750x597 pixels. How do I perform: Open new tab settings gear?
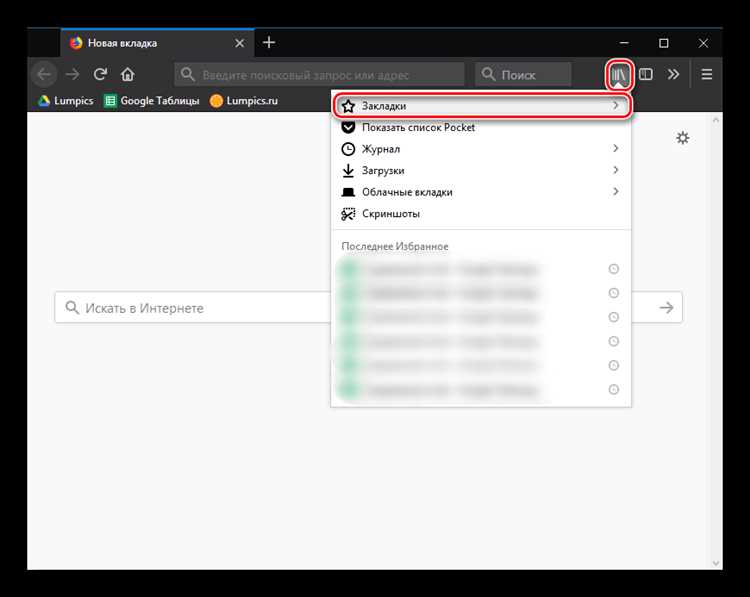[x=683, y=138]
